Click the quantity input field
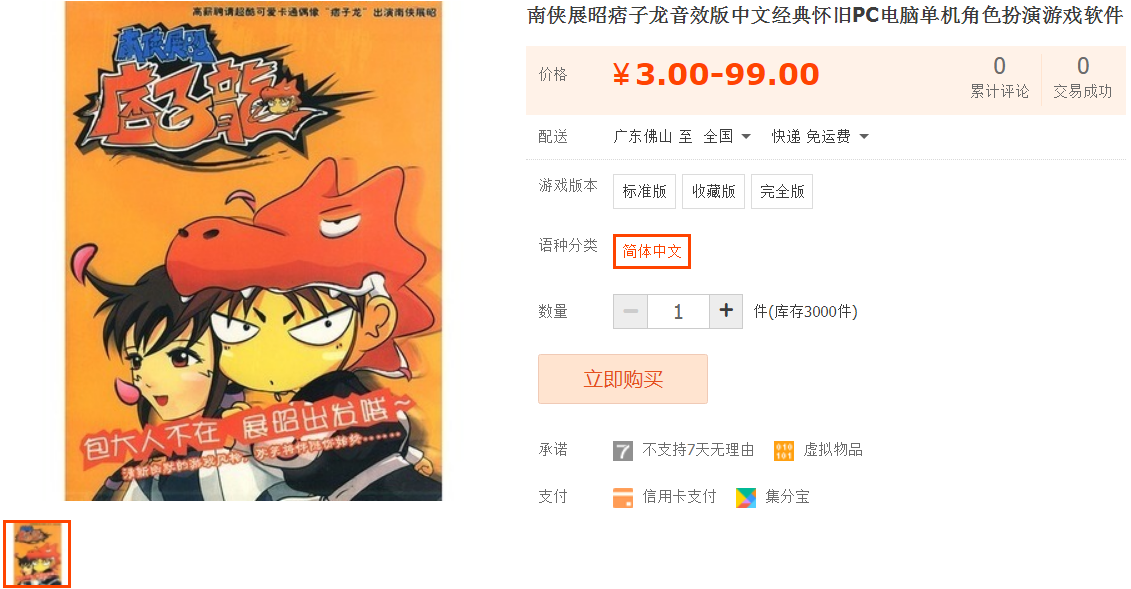 (x=678, y=311)
